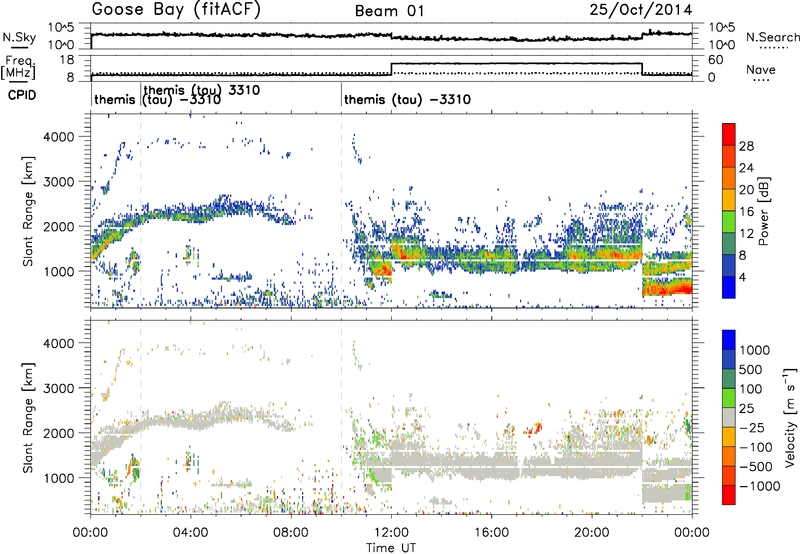Click the CPID label reading just "themis"
The height and width of the screenshot is (554, 800).
(115, 99)
